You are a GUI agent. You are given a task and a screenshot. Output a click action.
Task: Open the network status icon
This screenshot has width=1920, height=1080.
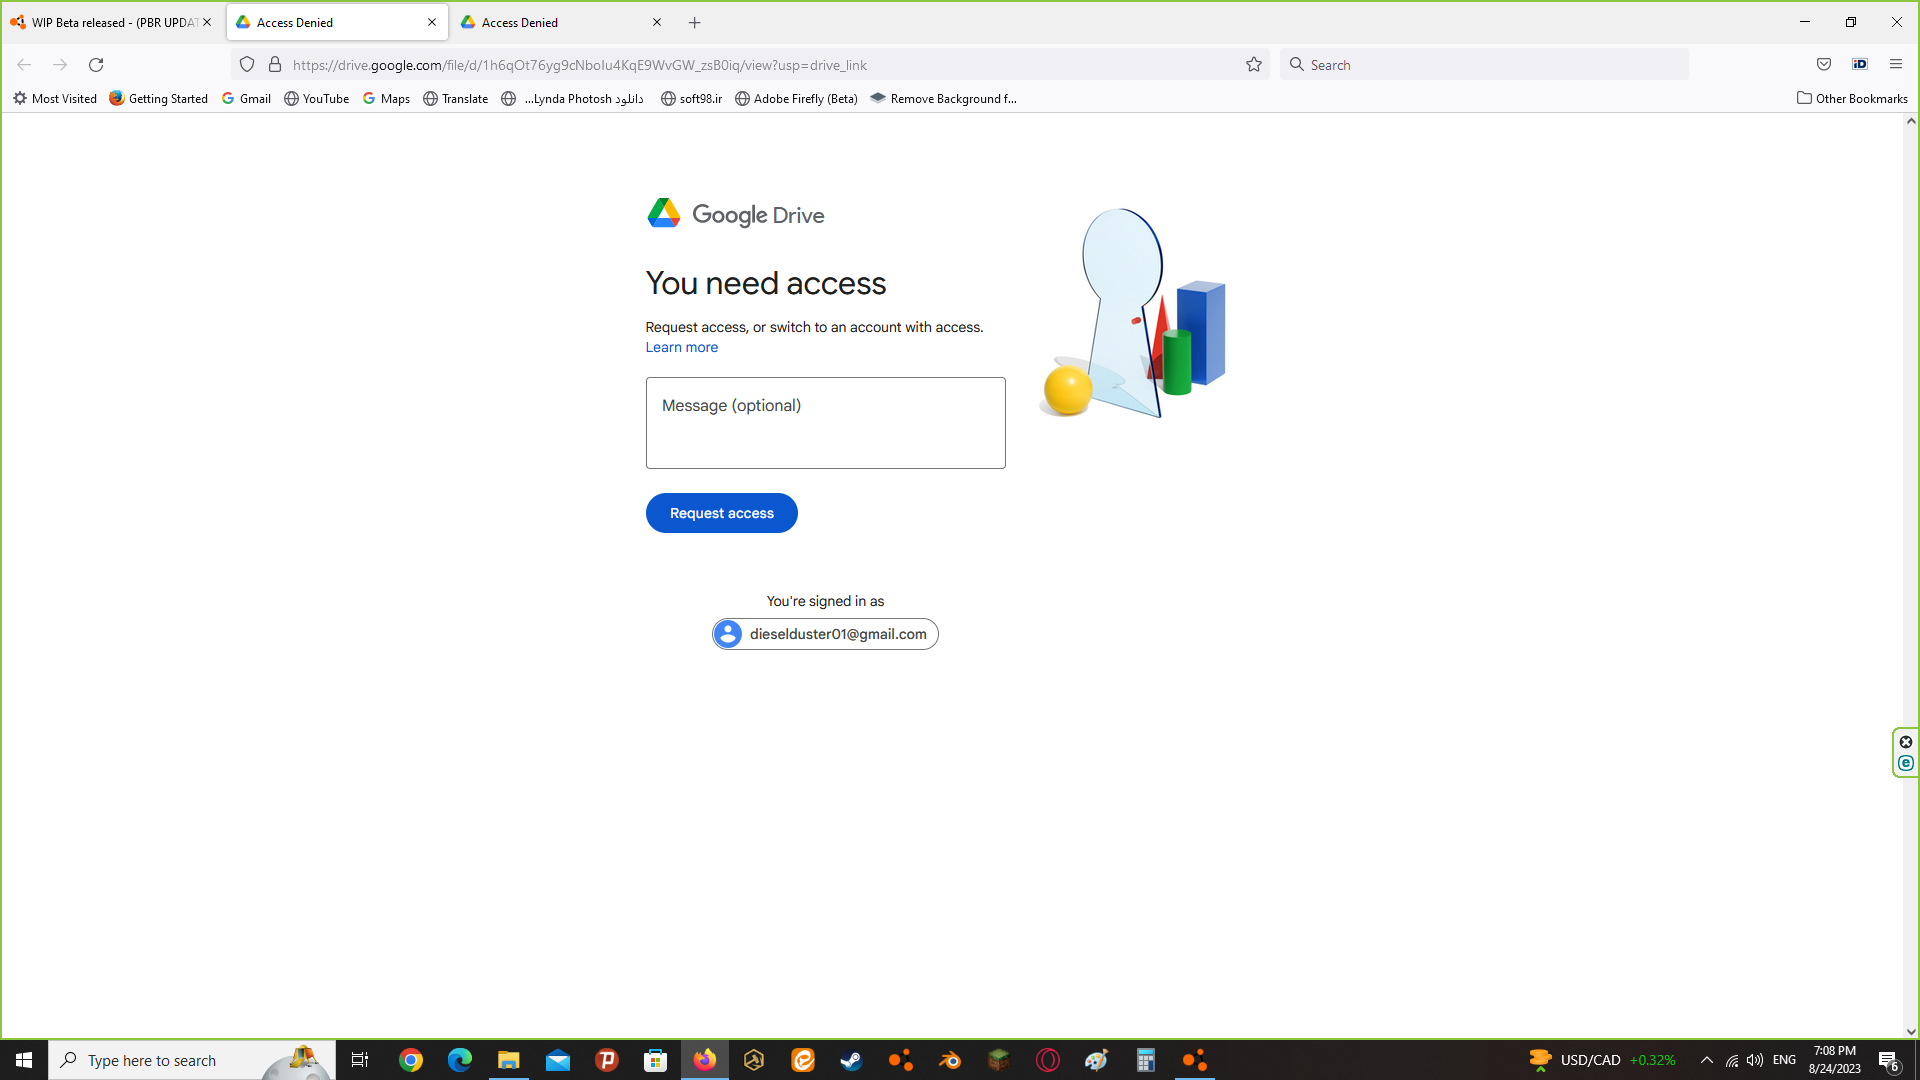pyautogui.click(x=1732, y=1060)
